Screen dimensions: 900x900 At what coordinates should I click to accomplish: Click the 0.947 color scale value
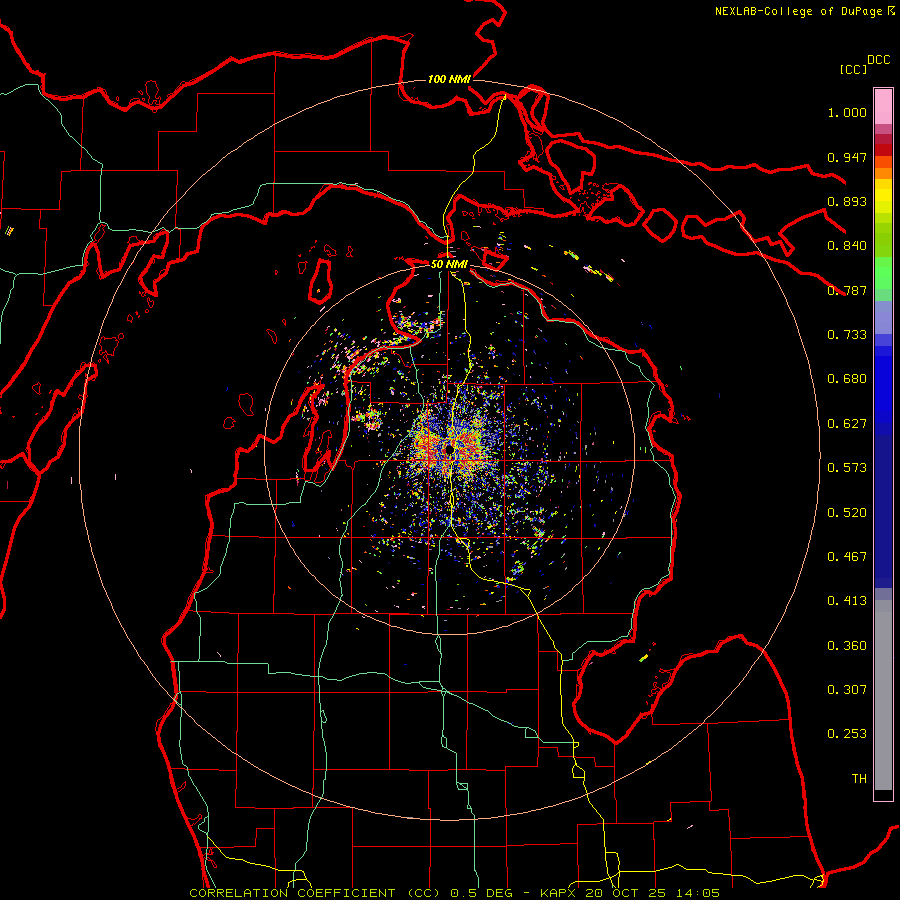pyautogui.click(x=847, y=157)
